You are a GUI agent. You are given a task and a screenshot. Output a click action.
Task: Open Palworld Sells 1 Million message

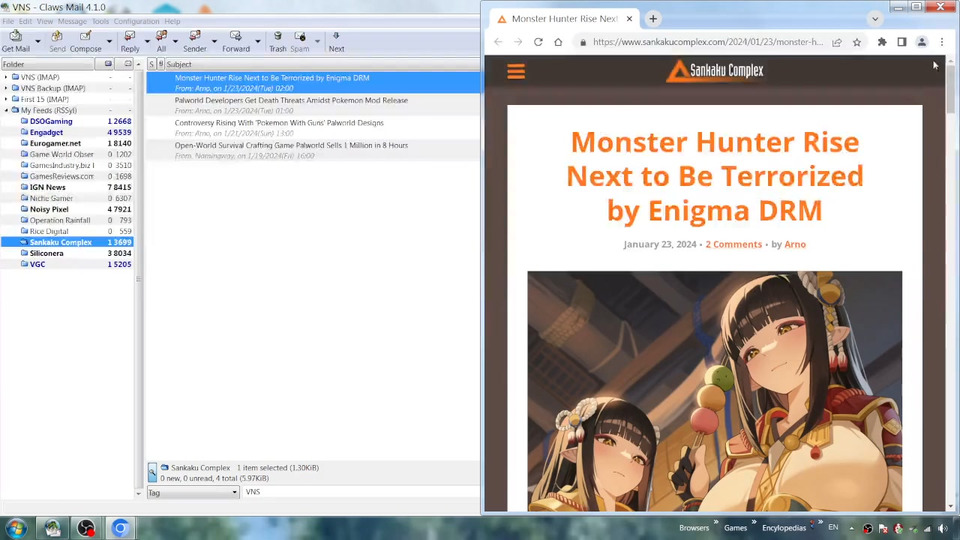click(313, 151)
